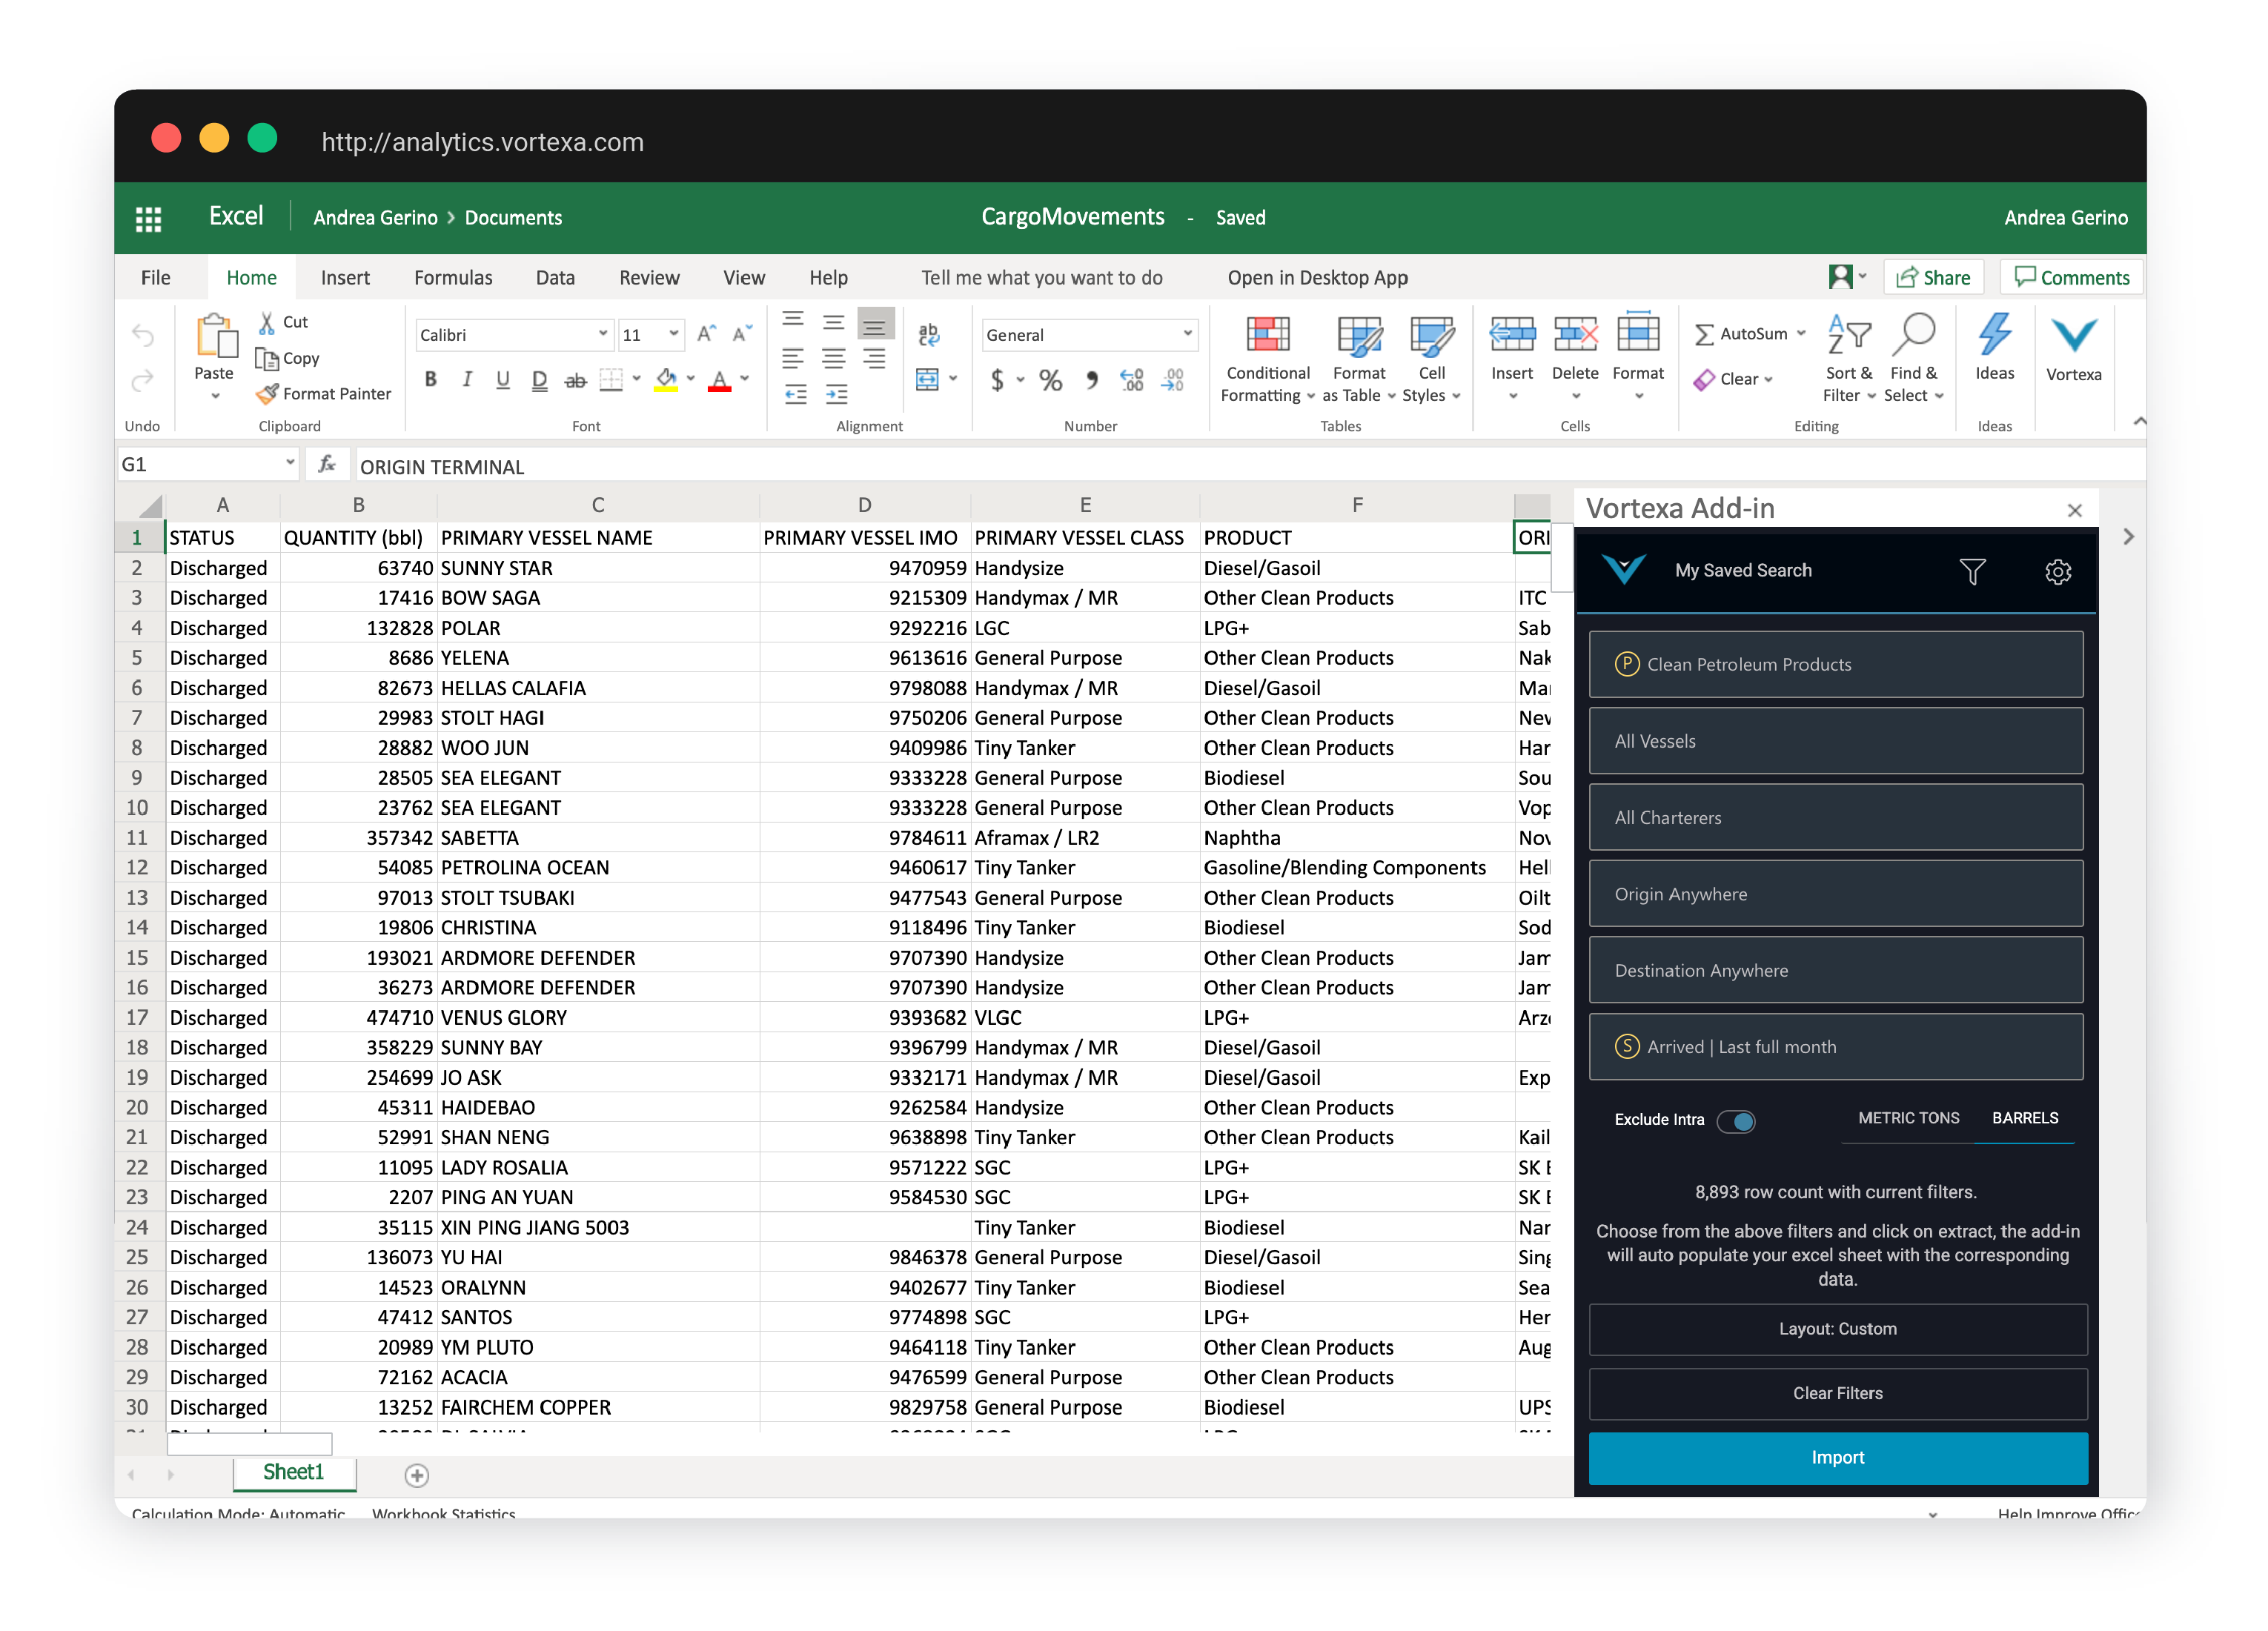
Task: Increase the font size
Action: click(x=706, y=334)
